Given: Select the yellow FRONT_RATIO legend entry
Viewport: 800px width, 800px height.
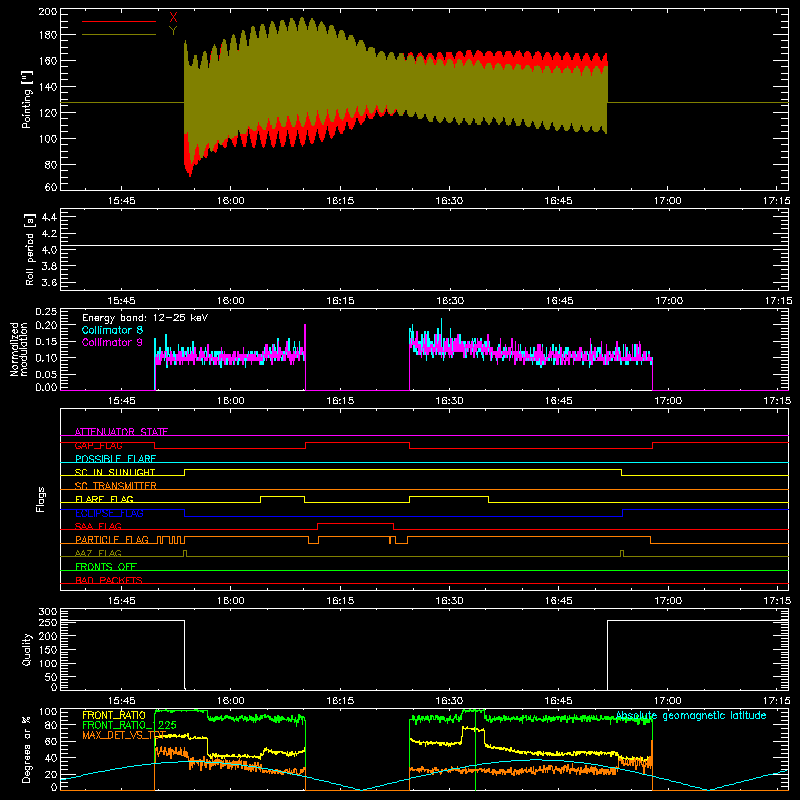Looking at the screenshot, I should pos(114,715).
